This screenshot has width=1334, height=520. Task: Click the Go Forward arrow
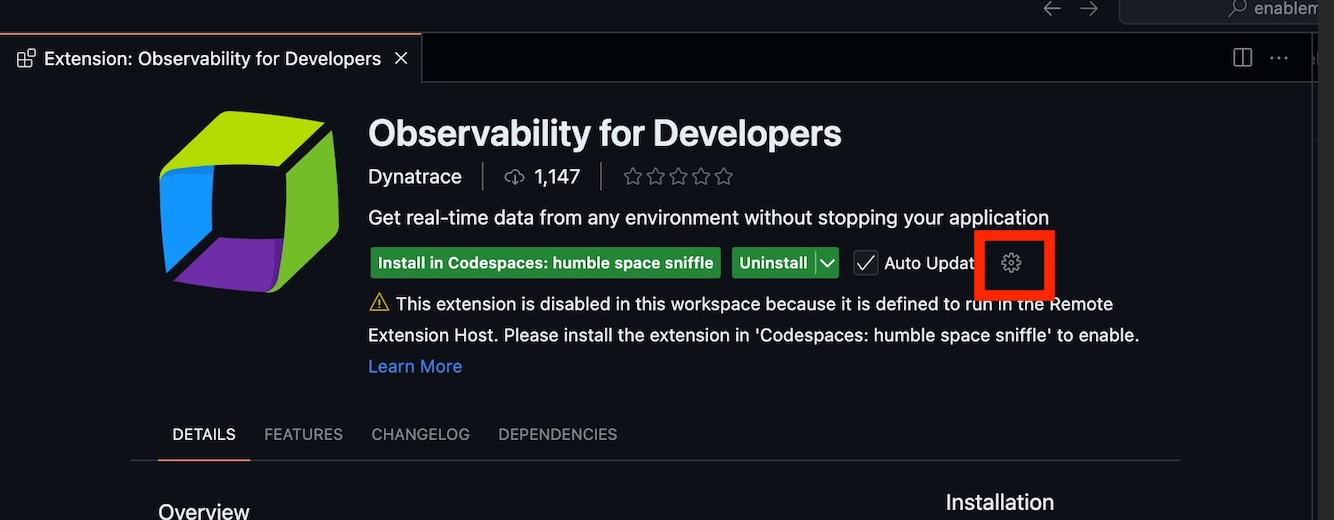click(x=1089, y=9)
